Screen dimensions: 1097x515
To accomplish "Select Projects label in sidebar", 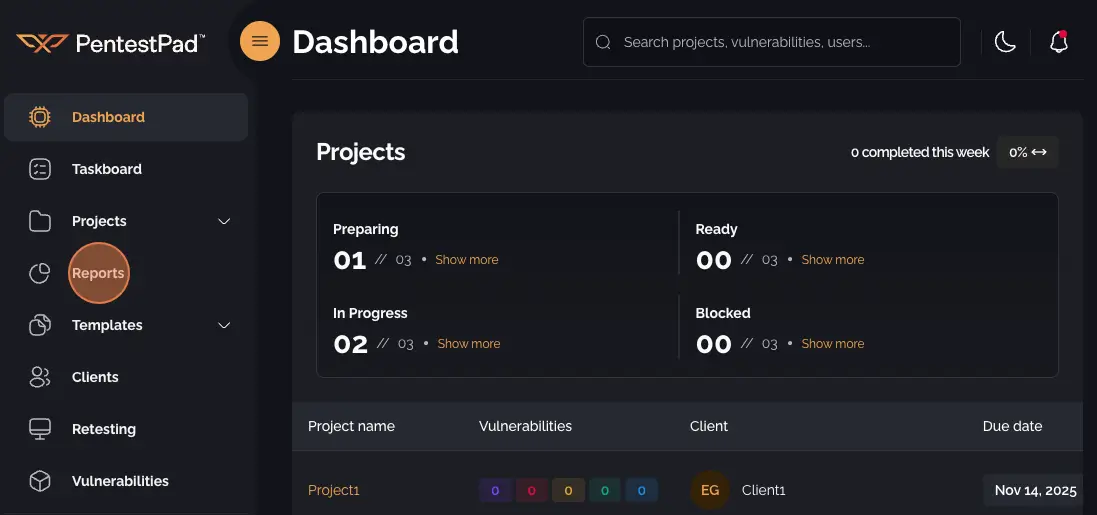I will click(x=99, y=221).
